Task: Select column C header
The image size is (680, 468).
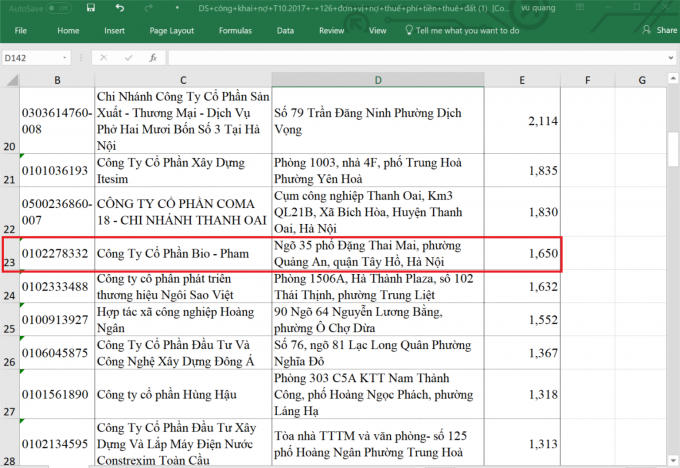Action: pos(183,80)
